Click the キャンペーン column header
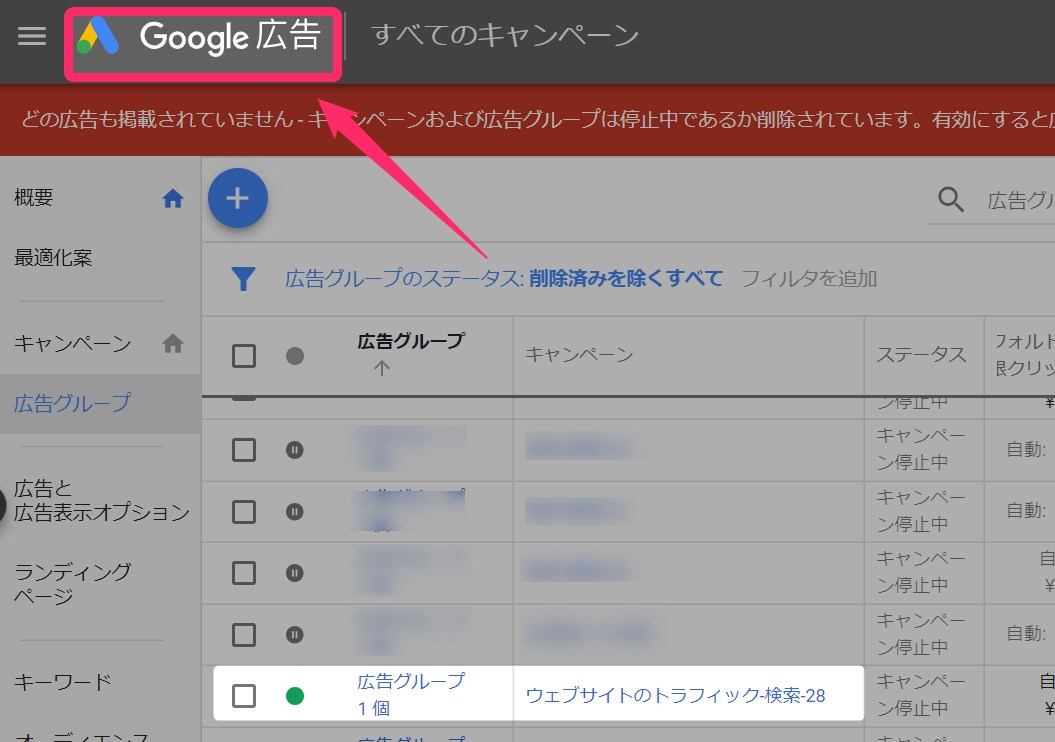The height and width of the screenshot is (742, 1055). coord(579,355)
